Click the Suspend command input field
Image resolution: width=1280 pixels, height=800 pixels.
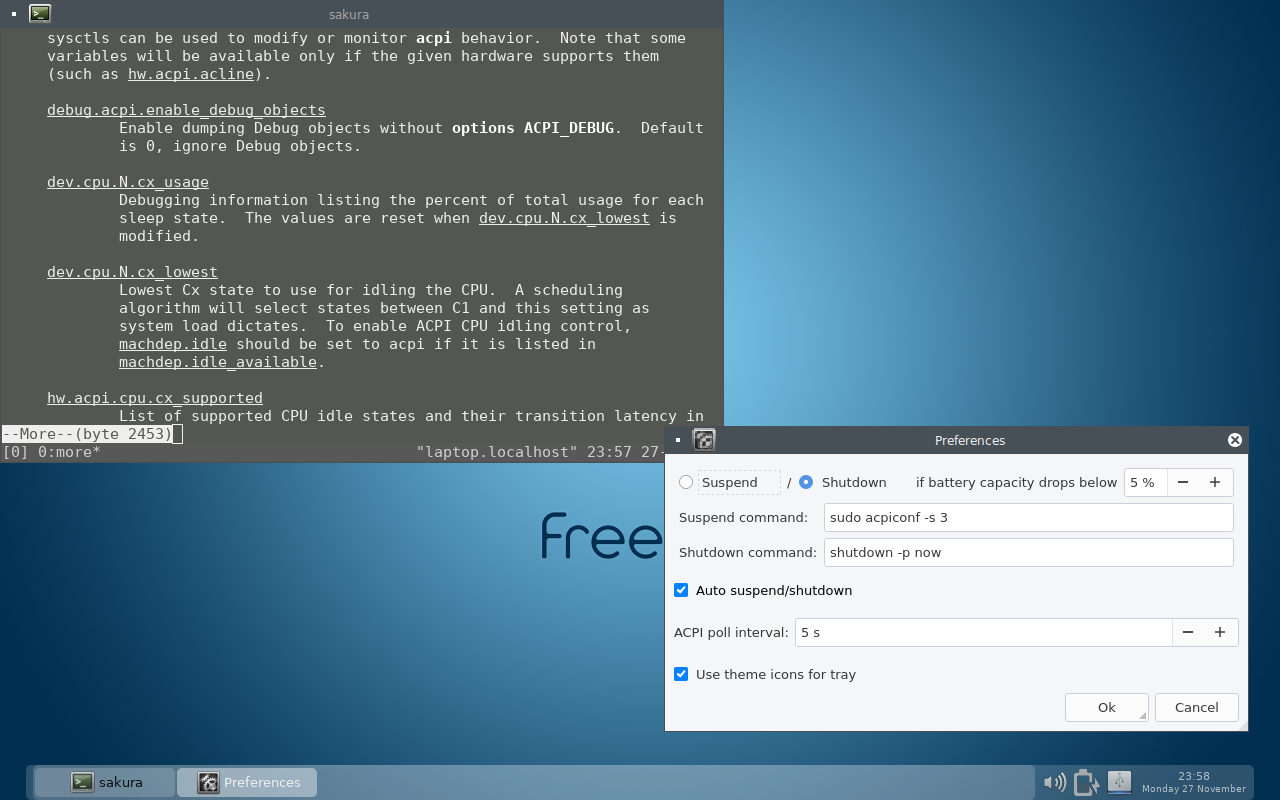(x=1029, y=517)
